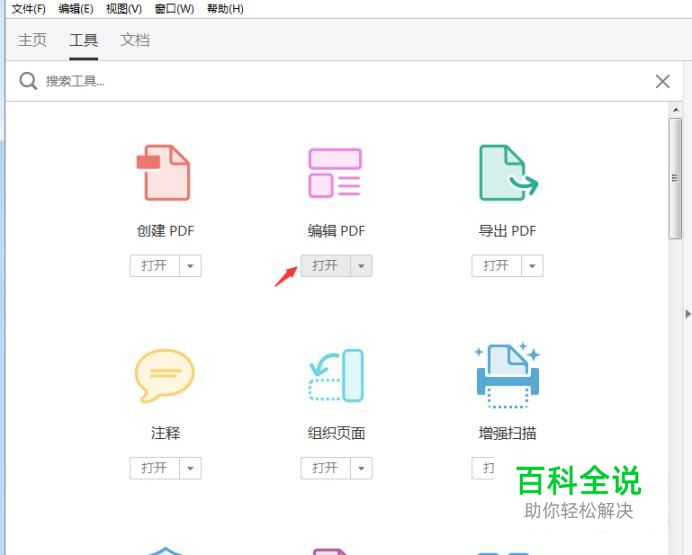Open the 窗口(W) menu
Image resolution: width=692 pixels, height=555 pixels.
[174, 9]
